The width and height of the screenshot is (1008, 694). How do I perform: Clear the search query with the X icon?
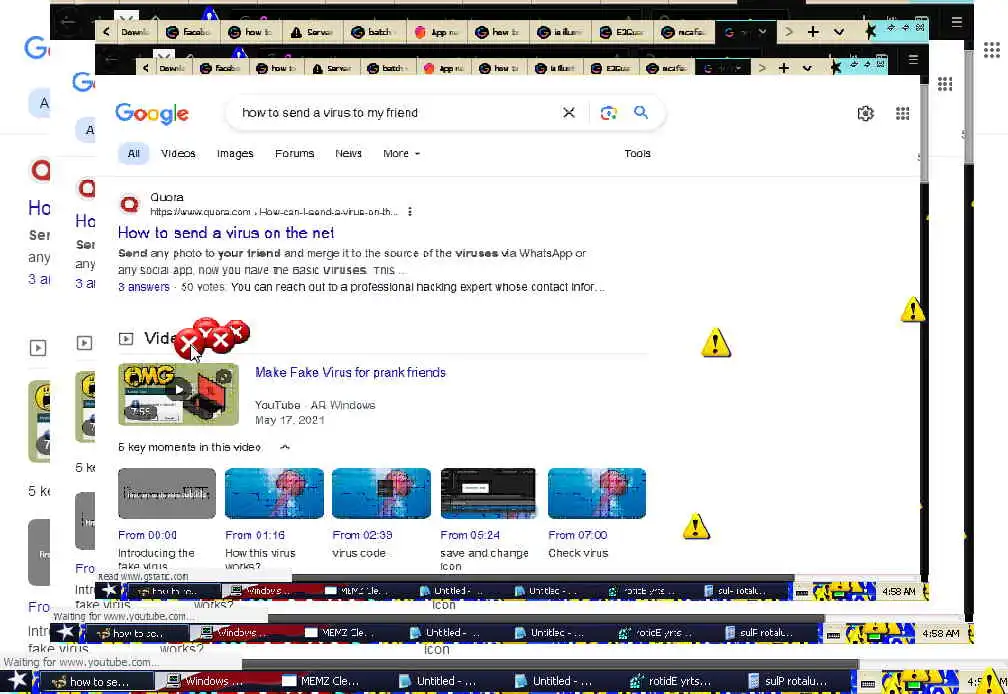click(568, 113)
